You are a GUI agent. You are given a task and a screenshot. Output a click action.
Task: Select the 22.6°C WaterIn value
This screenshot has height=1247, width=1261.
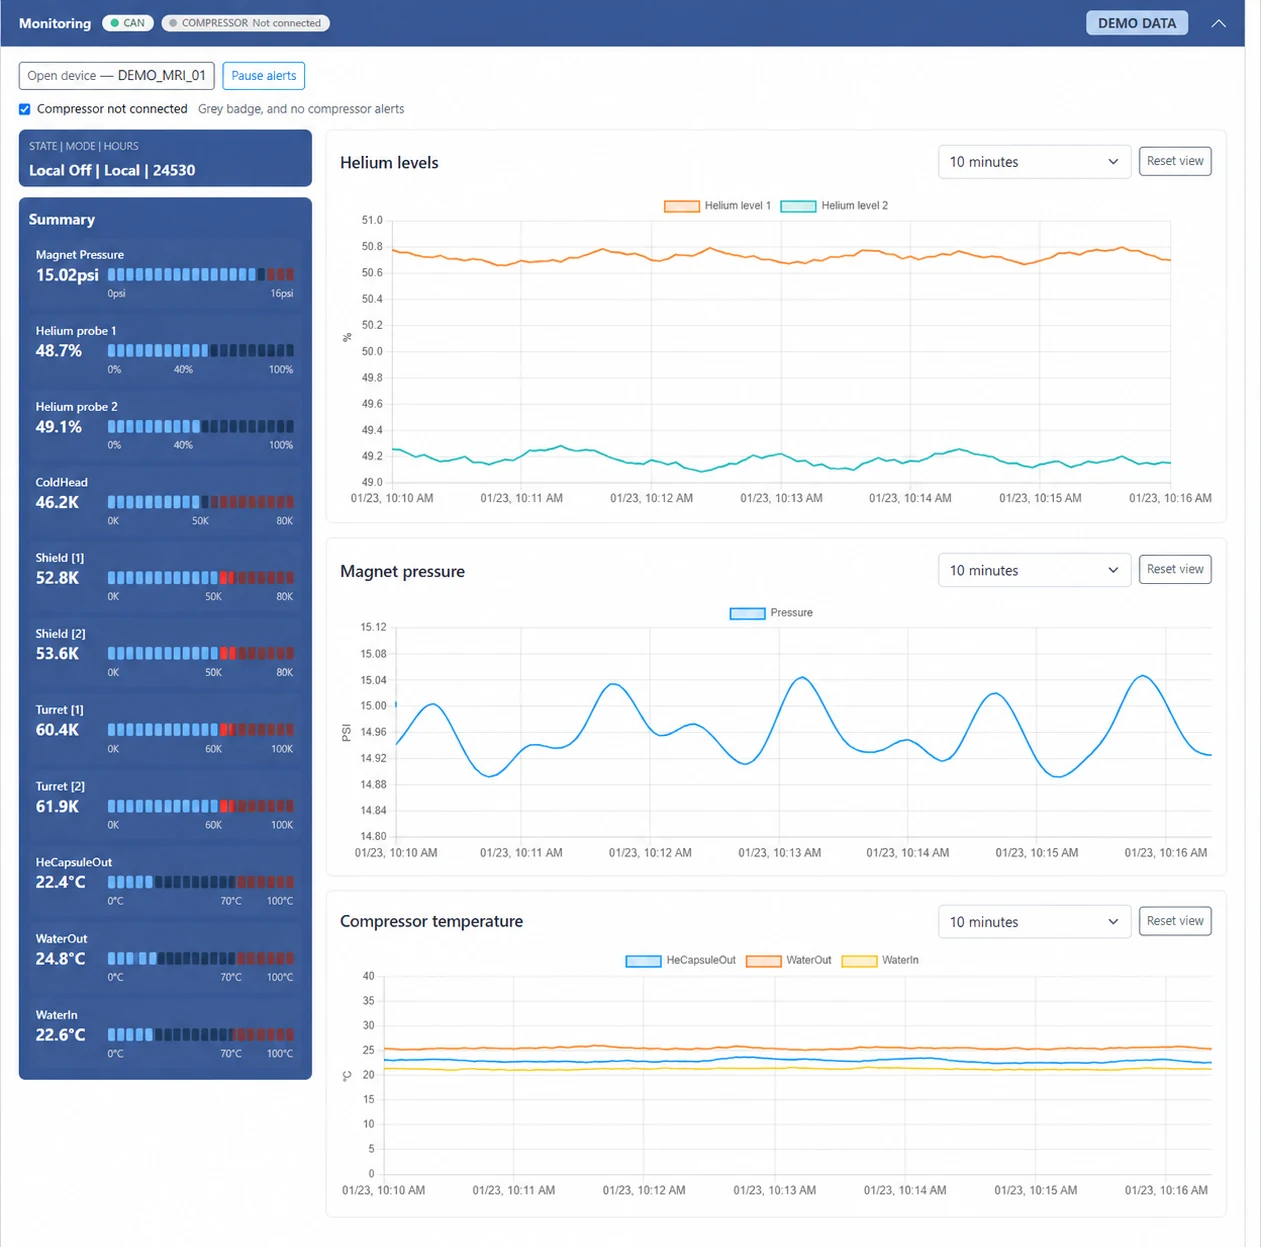coord(61,1034)
